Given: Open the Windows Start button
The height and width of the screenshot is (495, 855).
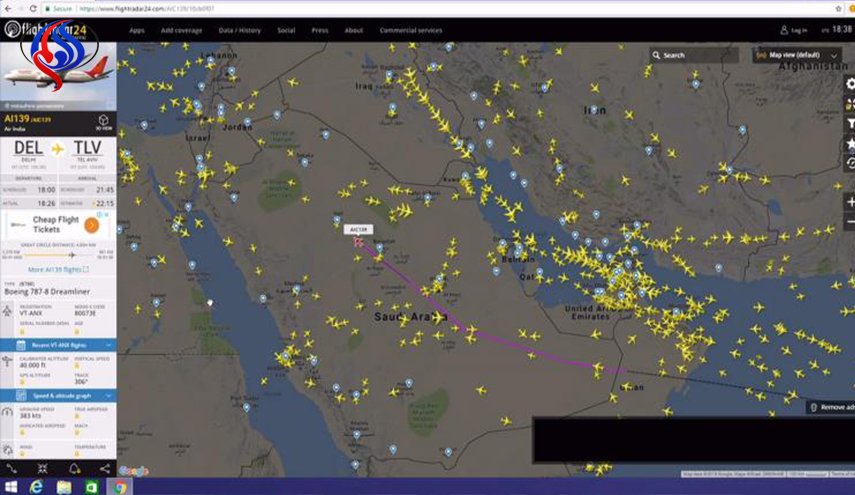Looking at the screenshot, I should pyautogui.click(x=11, y=487).
